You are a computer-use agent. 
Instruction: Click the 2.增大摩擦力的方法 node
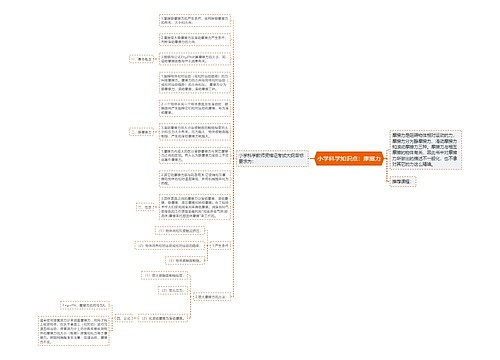tap(212, 297)
